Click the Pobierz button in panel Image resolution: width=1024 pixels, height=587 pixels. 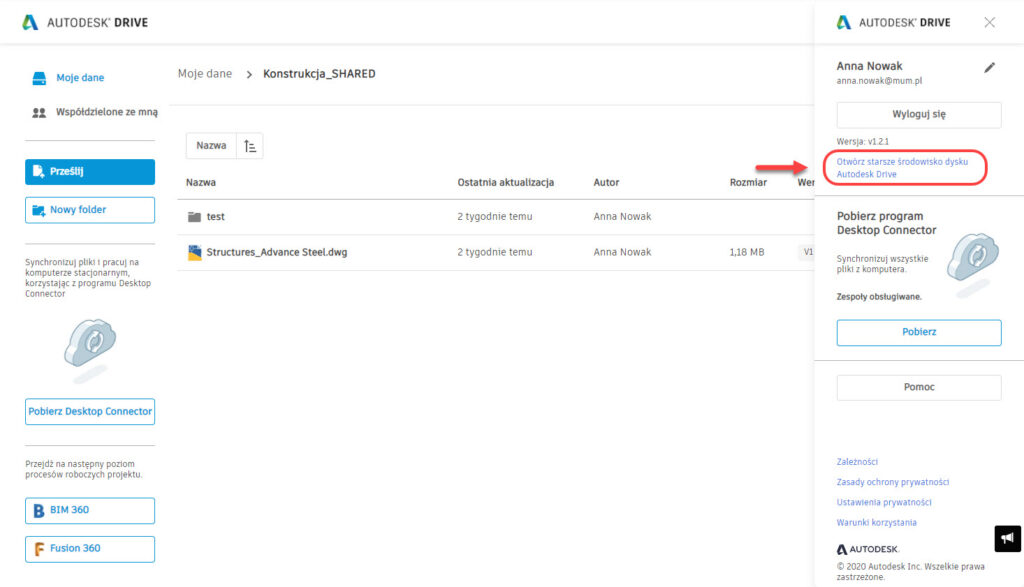[x=918, y=332]
